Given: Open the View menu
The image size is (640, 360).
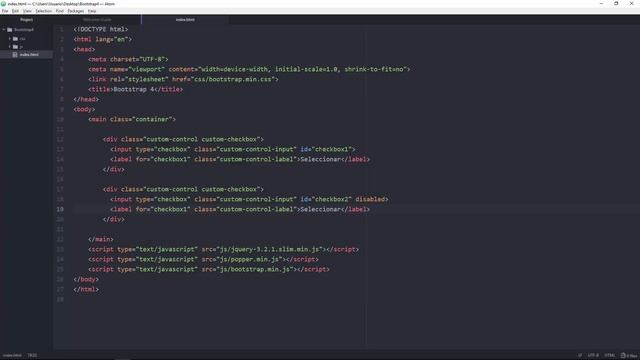Looking at the screenshot, I should (x=27, y=11).
